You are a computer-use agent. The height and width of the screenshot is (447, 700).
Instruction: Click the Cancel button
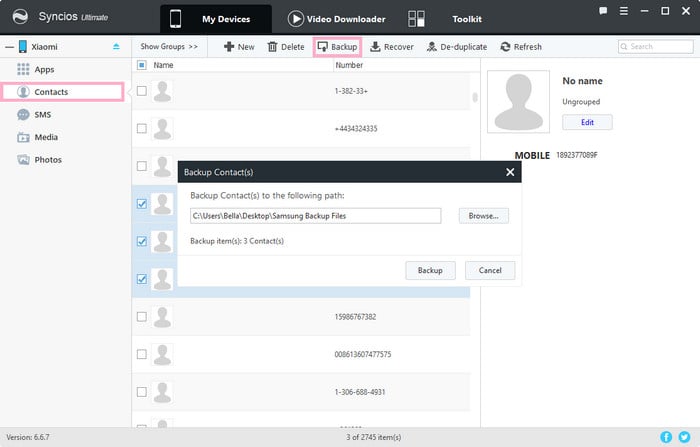tap(490, 270)
